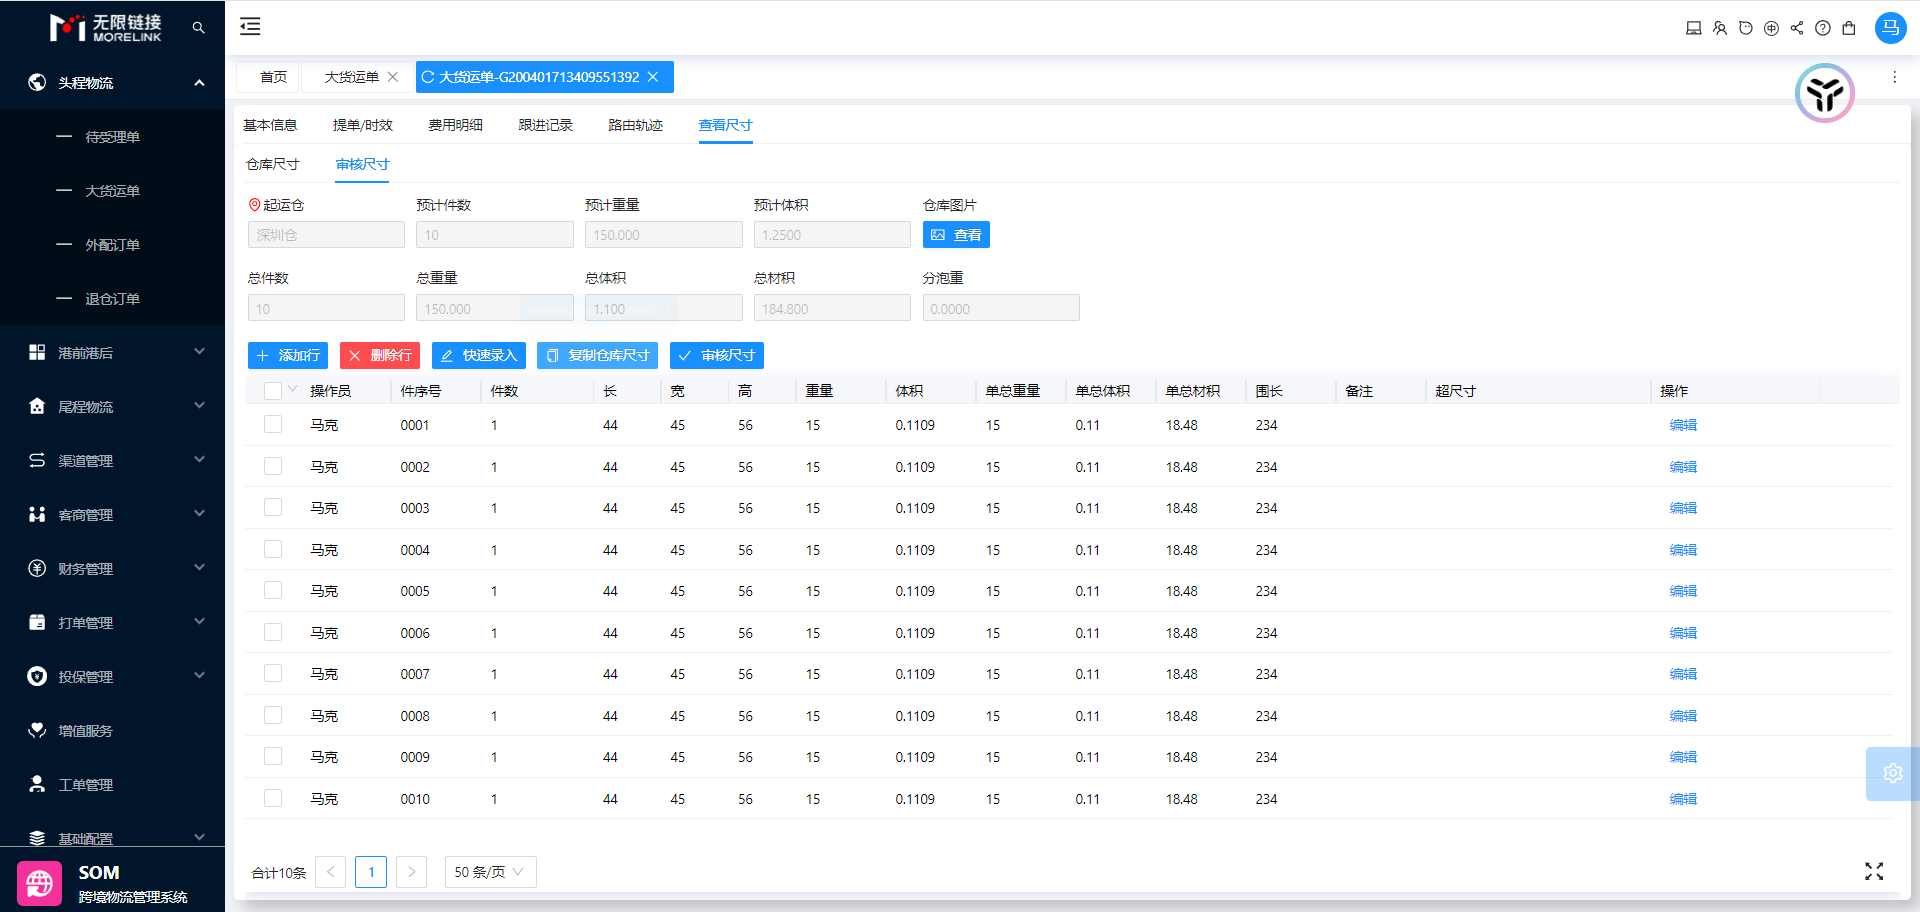Click the 客商管理 sidebar icon

37,514
